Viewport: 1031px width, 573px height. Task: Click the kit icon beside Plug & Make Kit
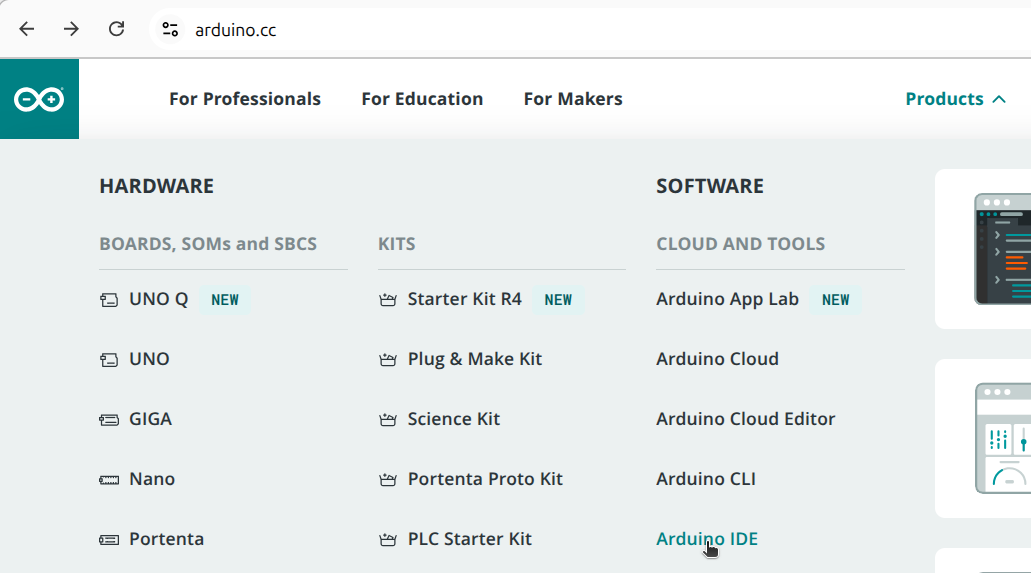388,360
